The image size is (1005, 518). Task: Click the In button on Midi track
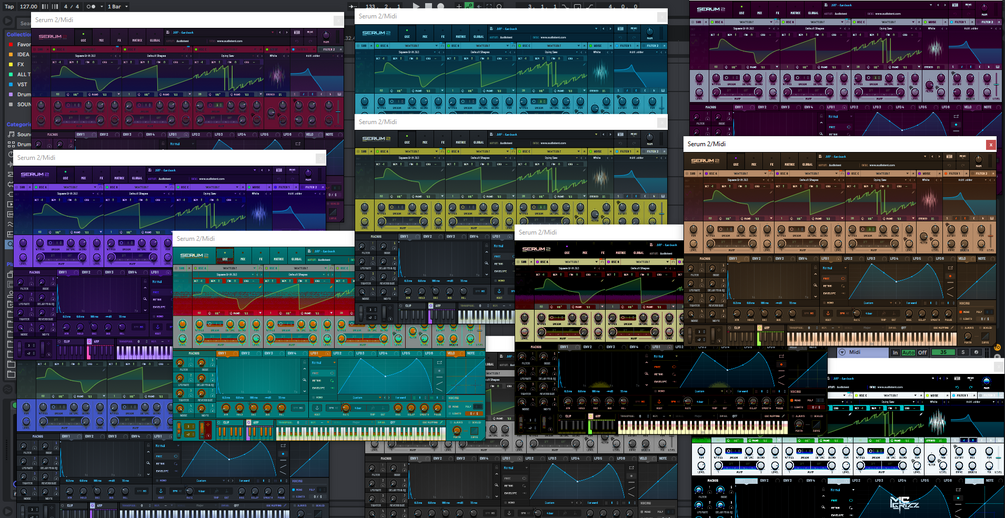point(895,353)
